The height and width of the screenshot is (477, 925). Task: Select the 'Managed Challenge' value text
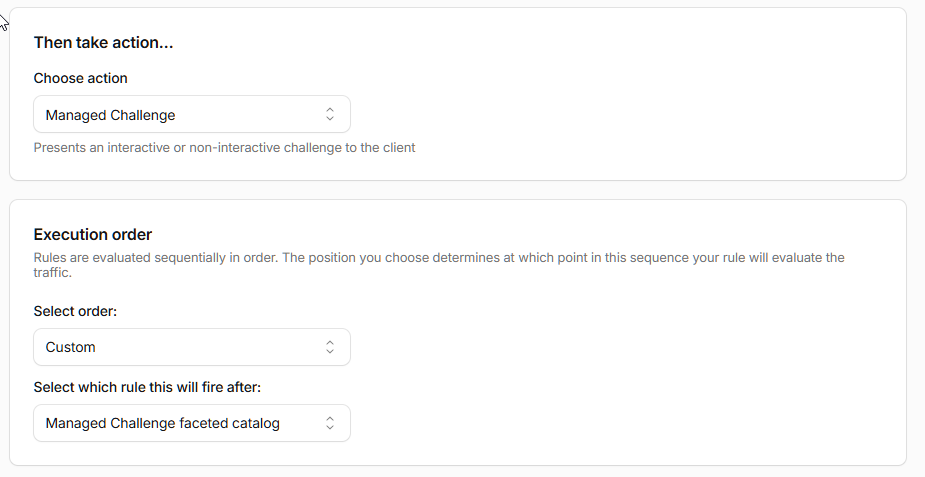coord(110,115)
